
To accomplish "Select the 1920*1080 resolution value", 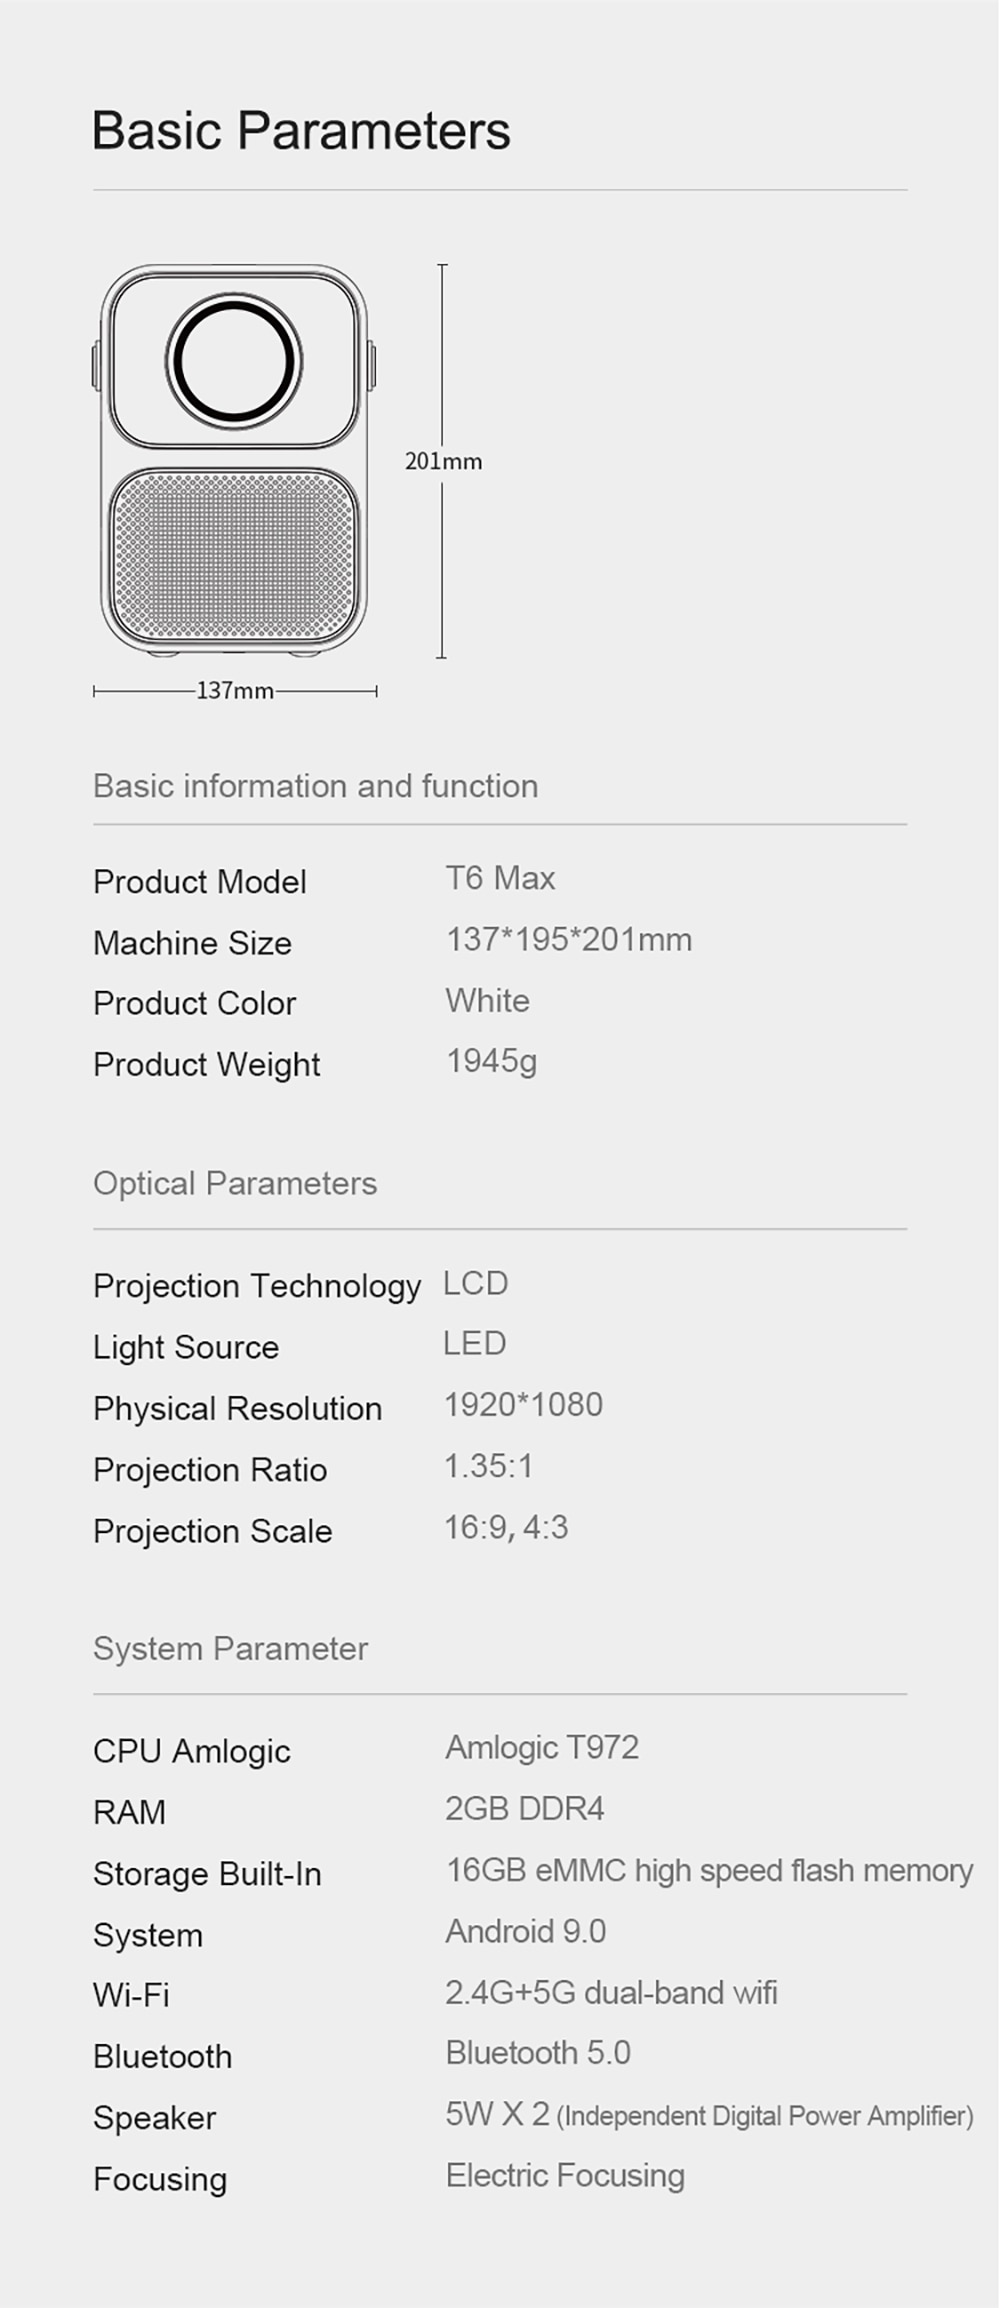I will click(523, 1404).
